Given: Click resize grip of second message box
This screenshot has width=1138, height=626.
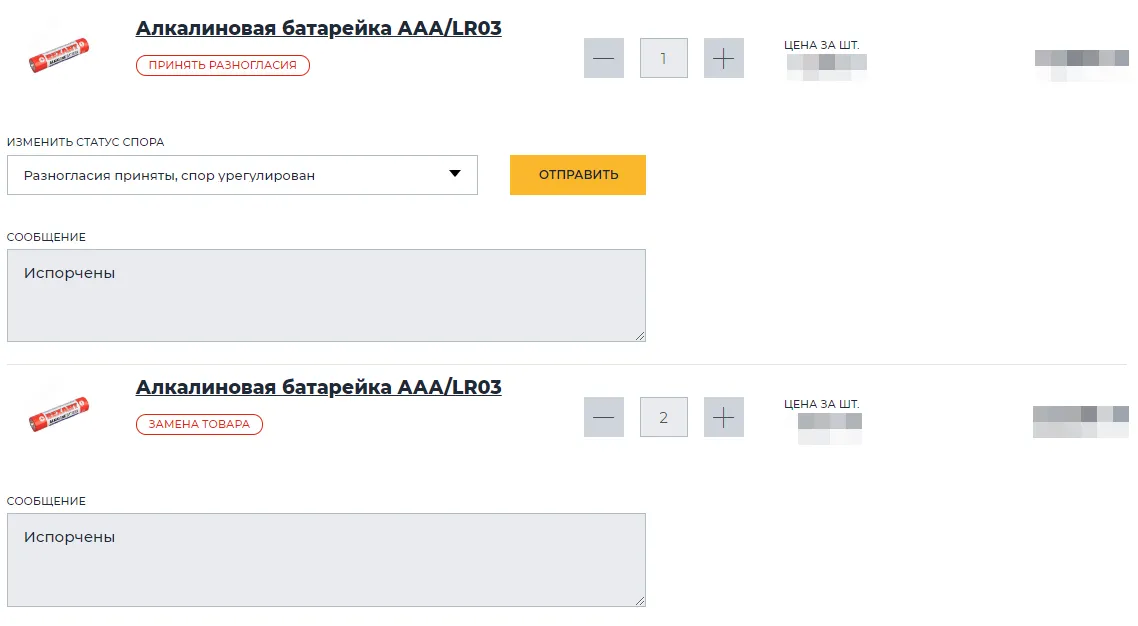Looking at the screenshot, I should point(640,600).
